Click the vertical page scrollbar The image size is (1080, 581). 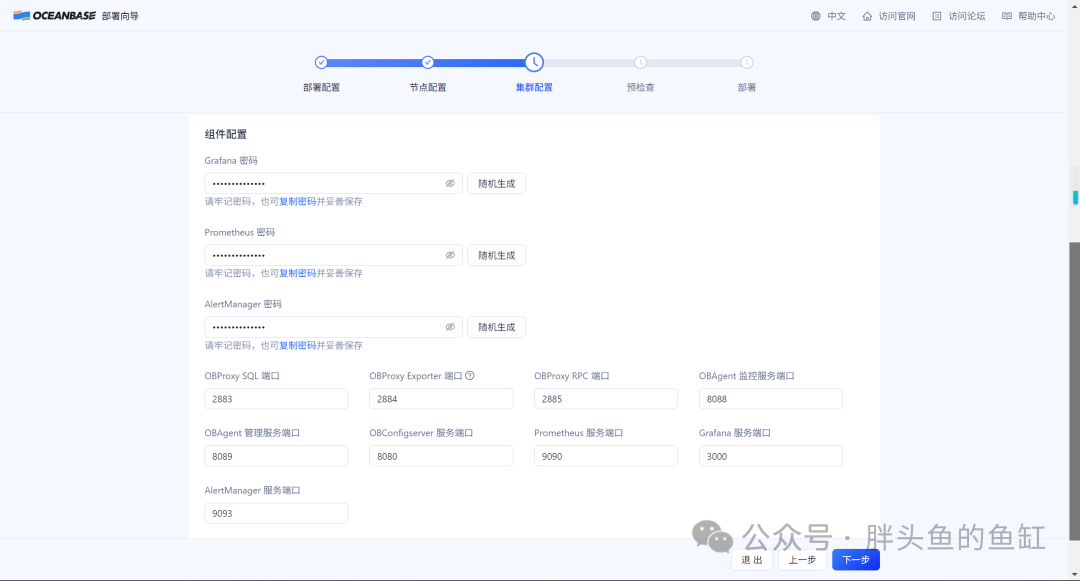pyautogui.click(x=1074, y=391)
